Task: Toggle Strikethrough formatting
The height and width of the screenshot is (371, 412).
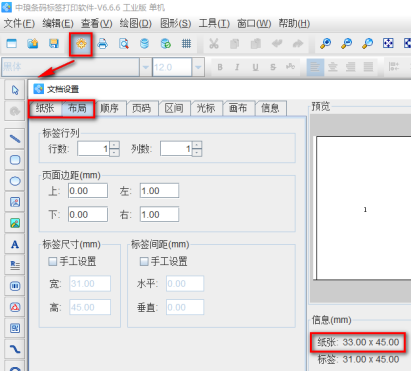Action: [x=273, y=67]
